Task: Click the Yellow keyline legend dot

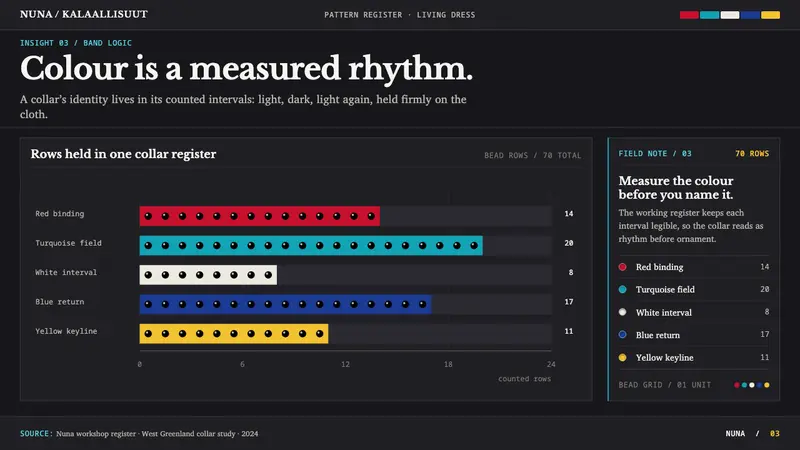Action: click(622, 357)
